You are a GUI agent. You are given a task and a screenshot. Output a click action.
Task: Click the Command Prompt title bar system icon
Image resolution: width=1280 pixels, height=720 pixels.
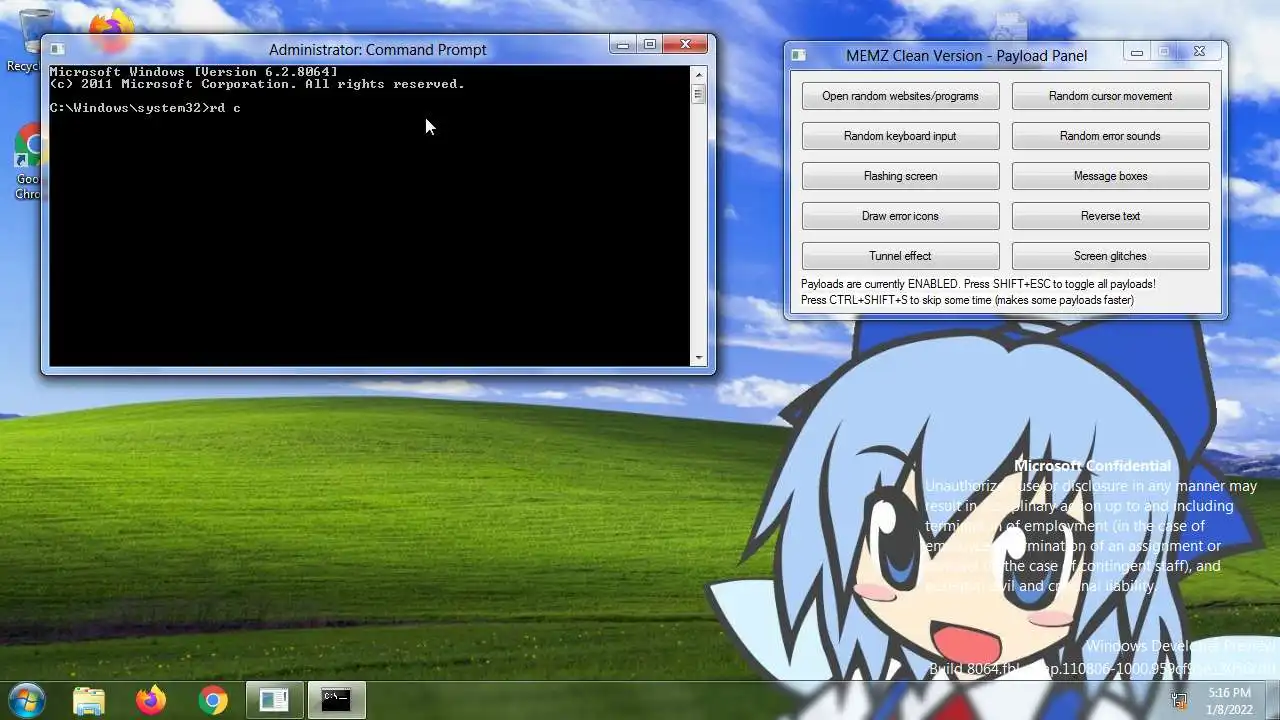click(57, 49)
